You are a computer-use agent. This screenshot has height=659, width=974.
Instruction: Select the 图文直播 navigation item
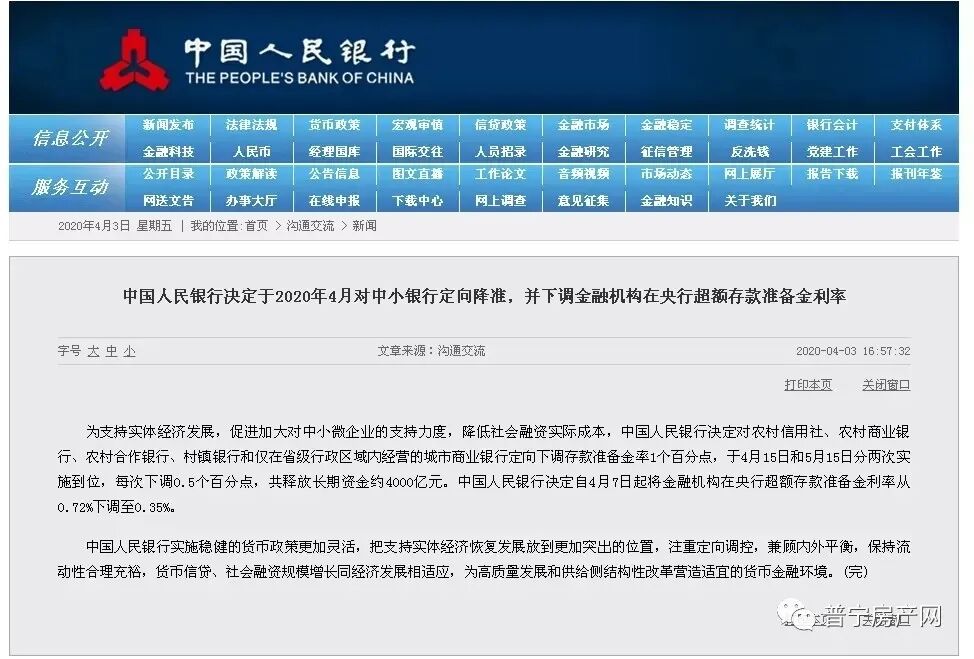tap(417, 174)
